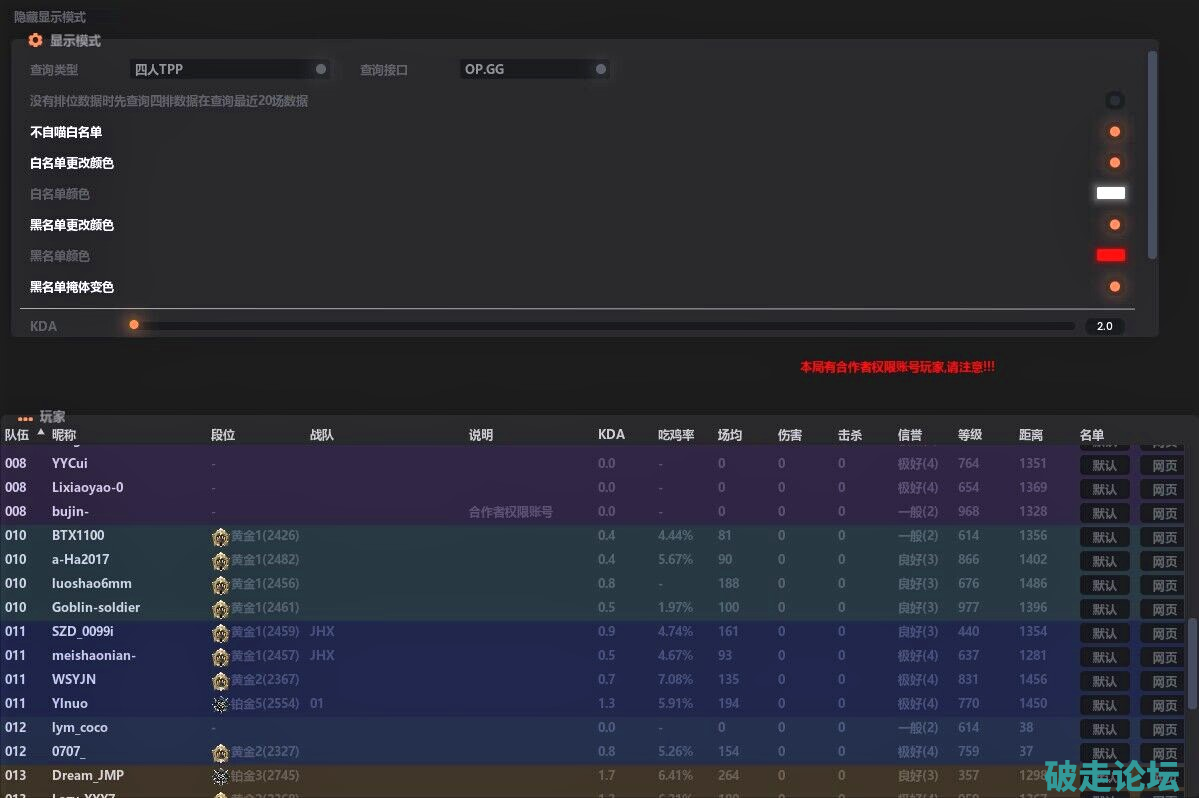Viewport: 1199px width, 798px height.
Task: Click the platinum rank badge for YInuo
Action: point(220,705)
